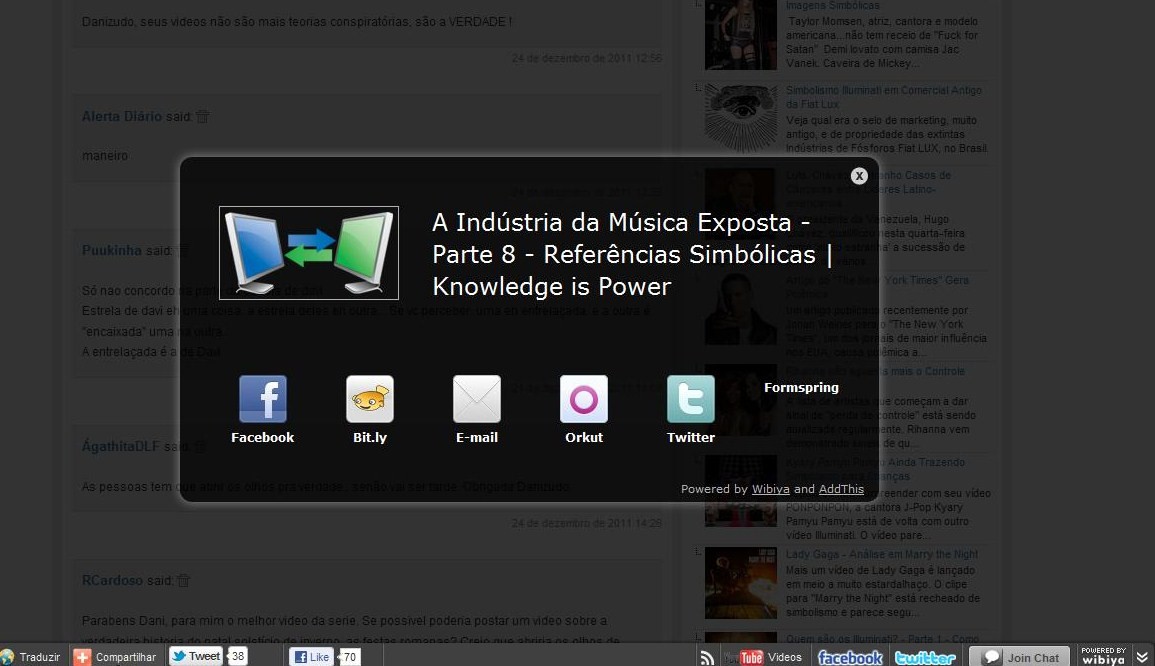Screen dimensions: 1155x666
Task: Open YouTube Videos in toolbar
Action: (x=763, y=657)
